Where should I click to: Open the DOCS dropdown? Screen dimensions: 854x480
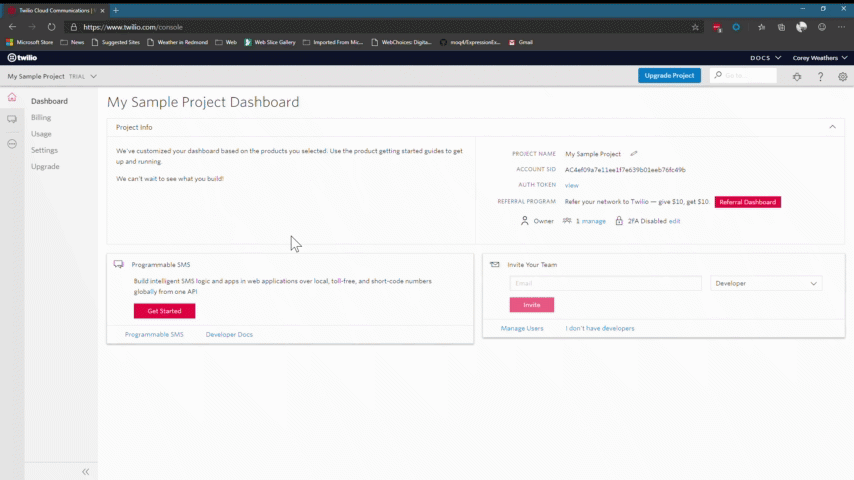[x=765, y=58]
